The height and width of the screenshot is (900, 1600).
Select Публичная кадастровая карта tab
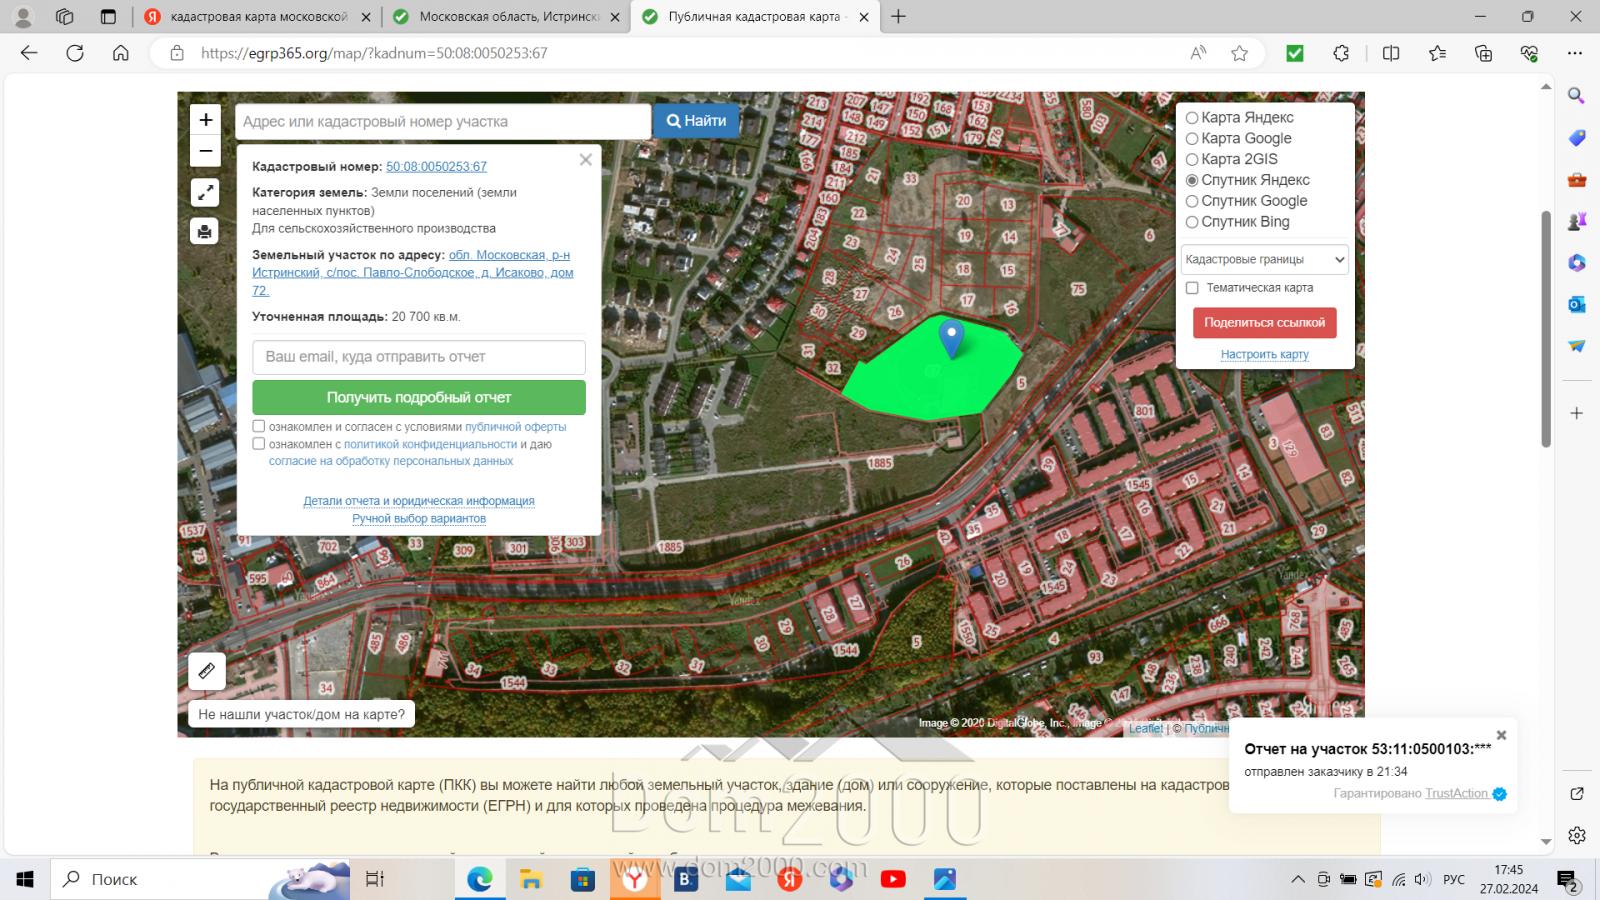coord(756,17)
